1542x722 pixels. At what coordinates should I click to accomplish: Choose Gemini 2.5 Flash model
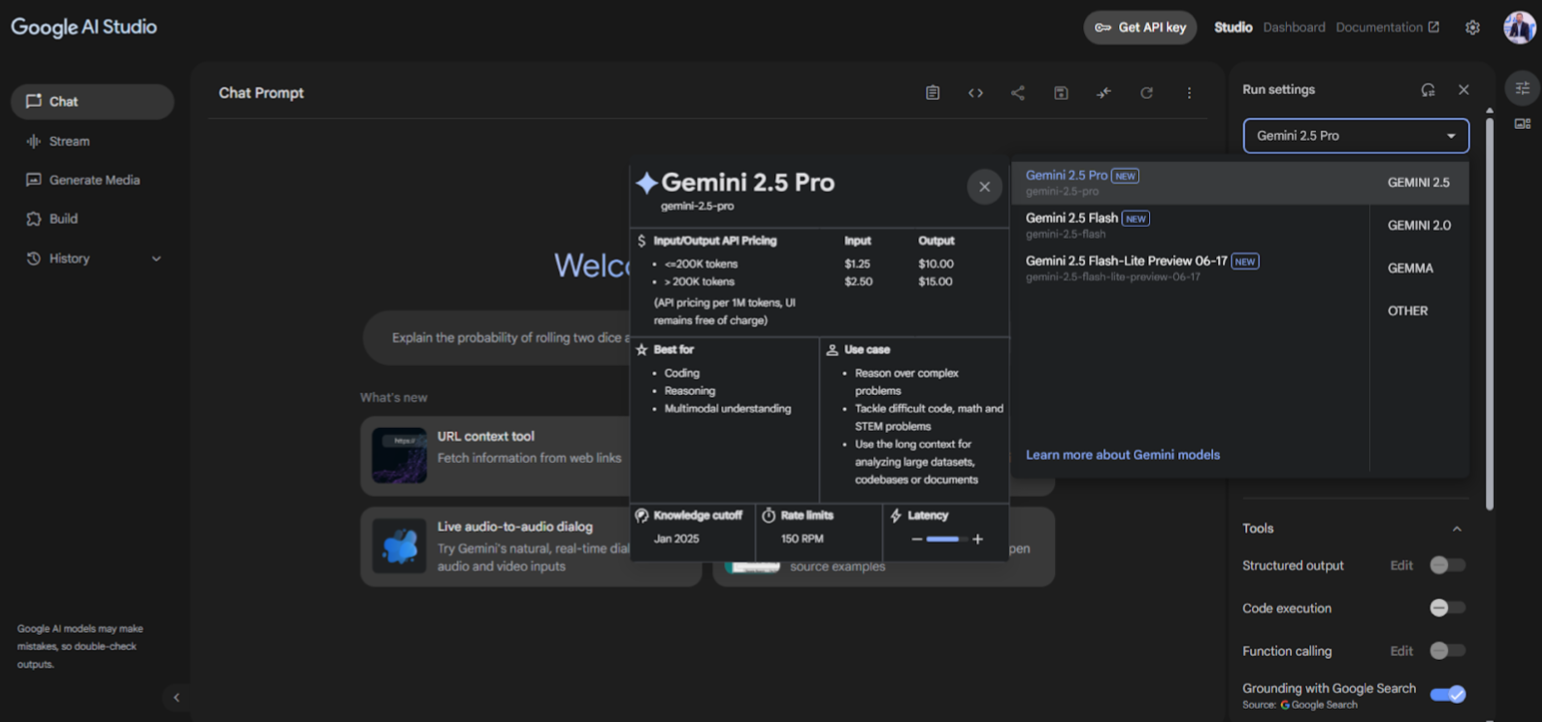1190,225
